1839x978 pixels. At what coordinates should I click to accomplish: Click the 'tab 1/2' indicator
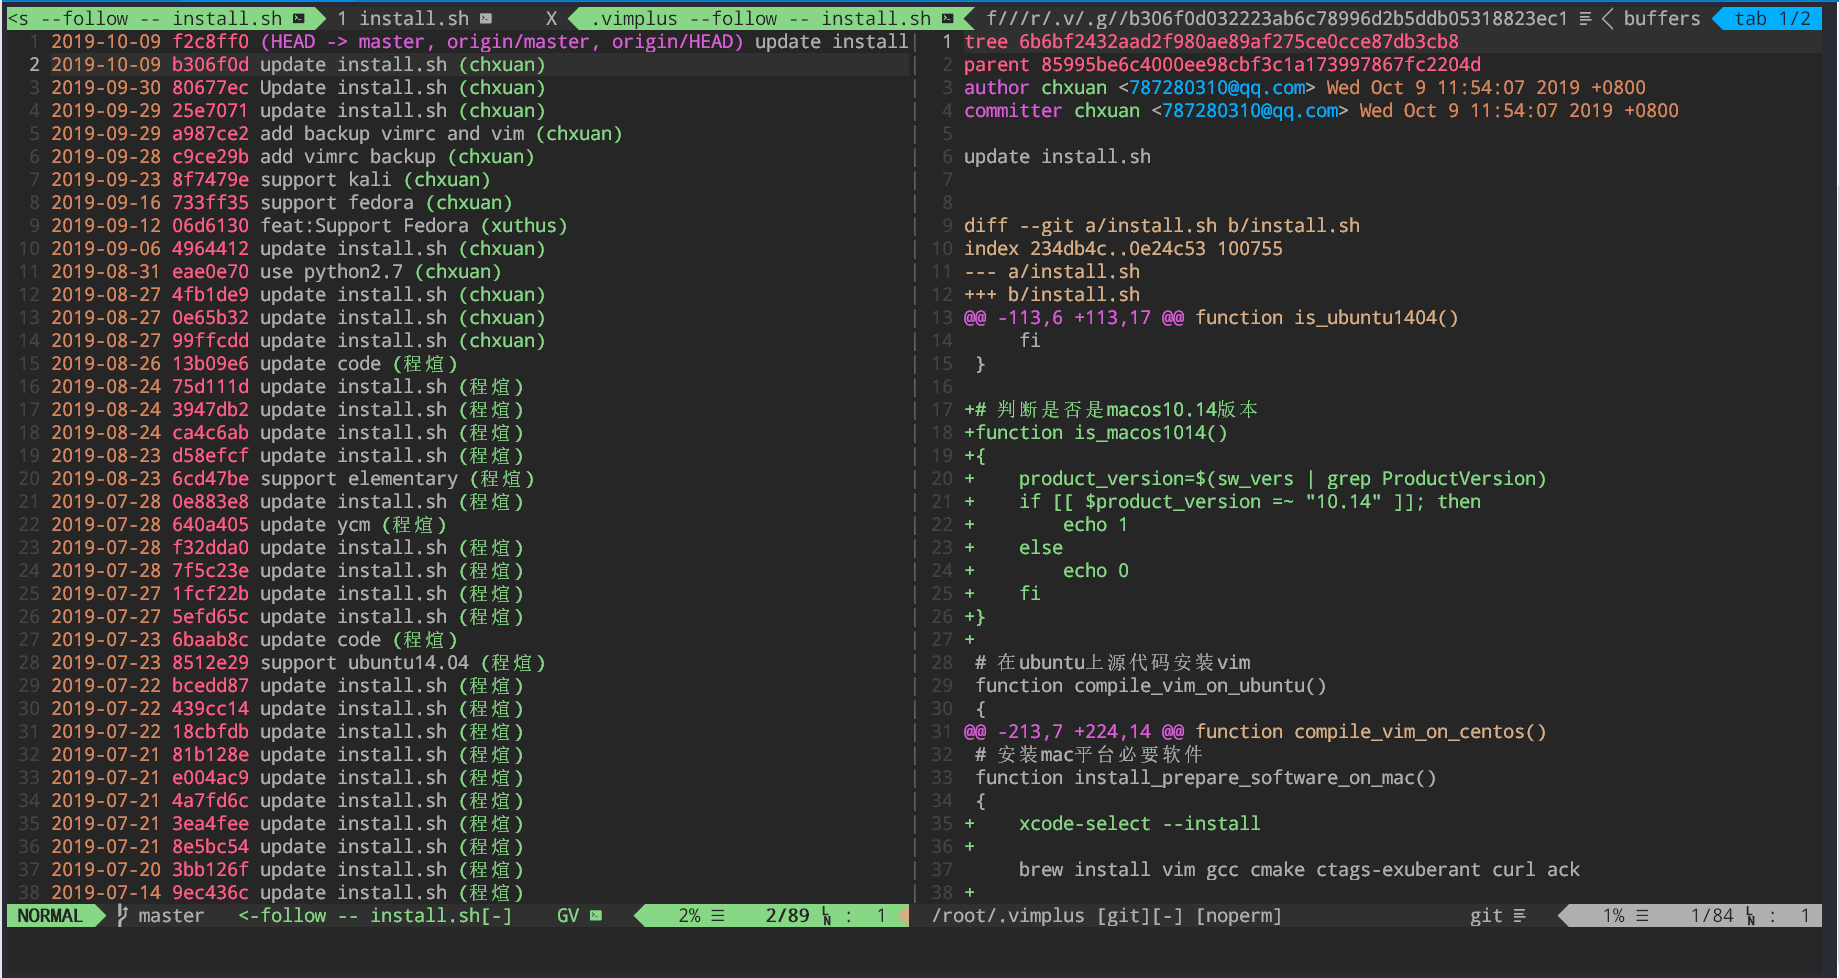click(x=1772, y=18)
